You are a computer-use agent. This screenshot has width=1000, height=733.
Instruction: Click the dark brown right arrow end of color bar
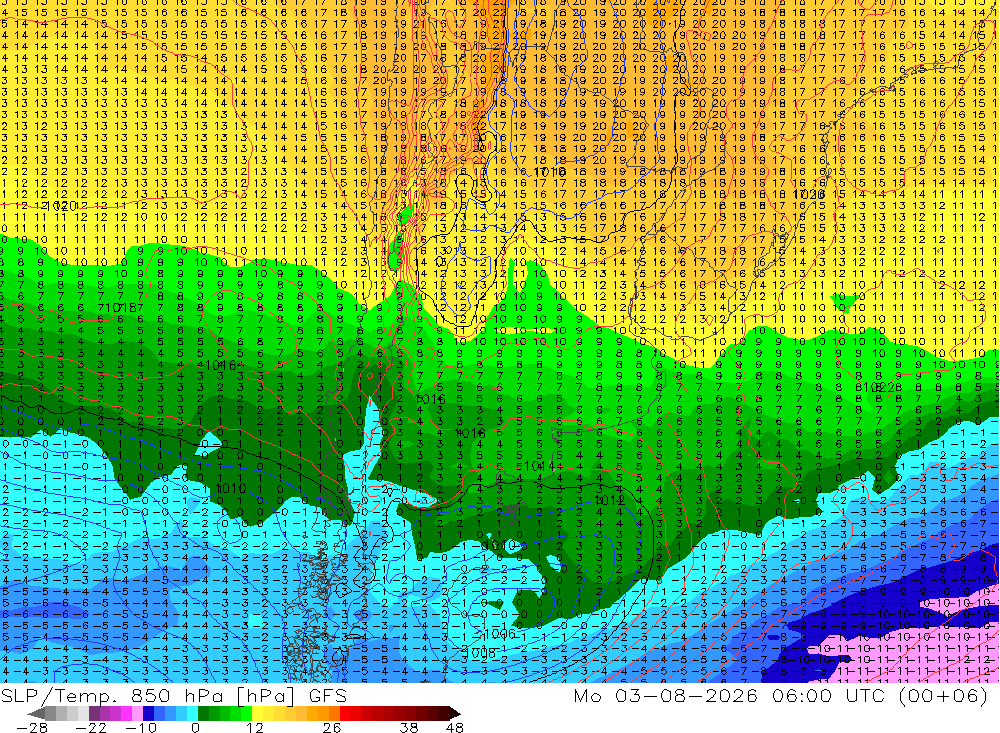pos(455,714)
